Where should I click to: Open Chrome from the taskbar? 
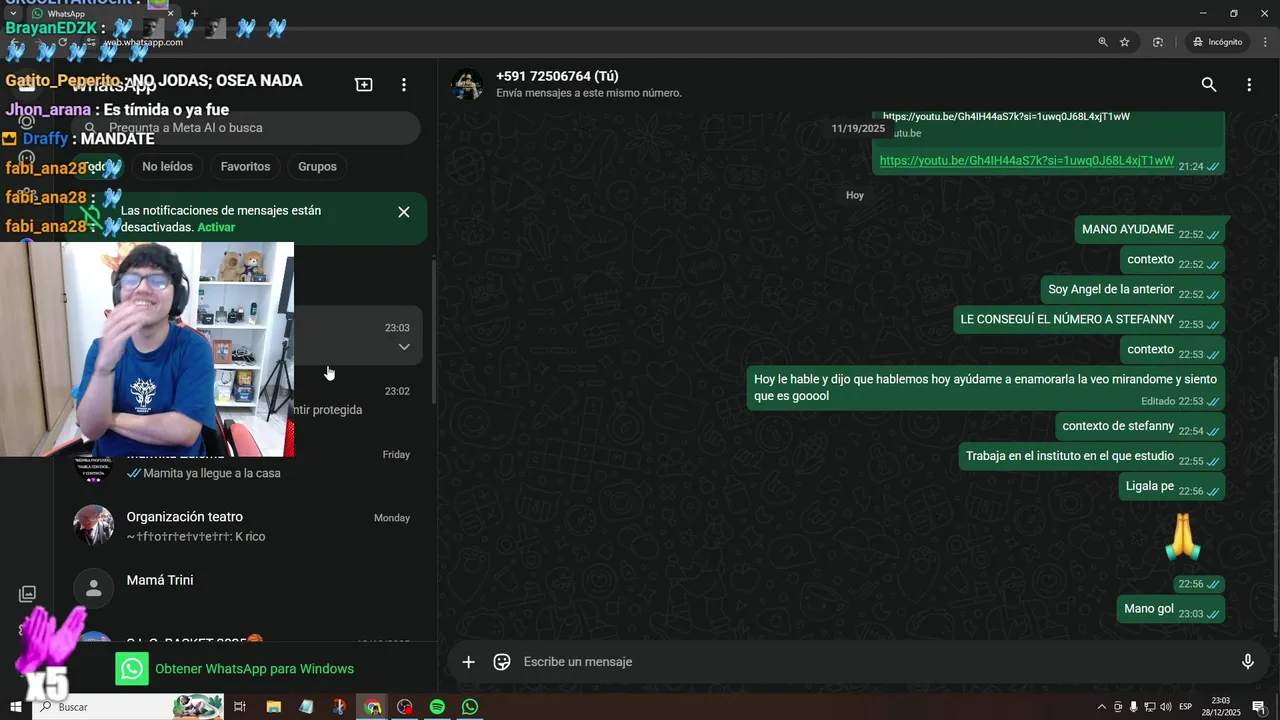coord(372,707)
